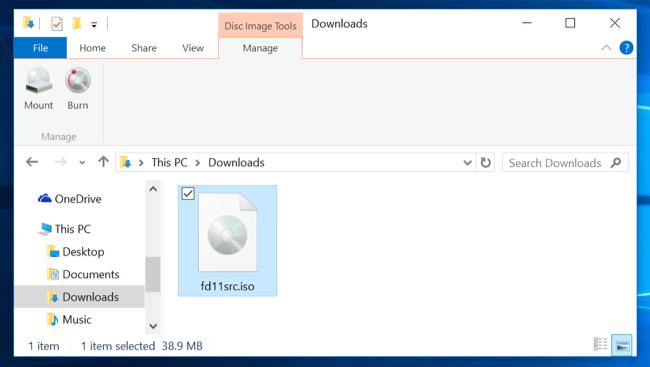
Task: Open the File menu tab
Action: tap(40, 48)
